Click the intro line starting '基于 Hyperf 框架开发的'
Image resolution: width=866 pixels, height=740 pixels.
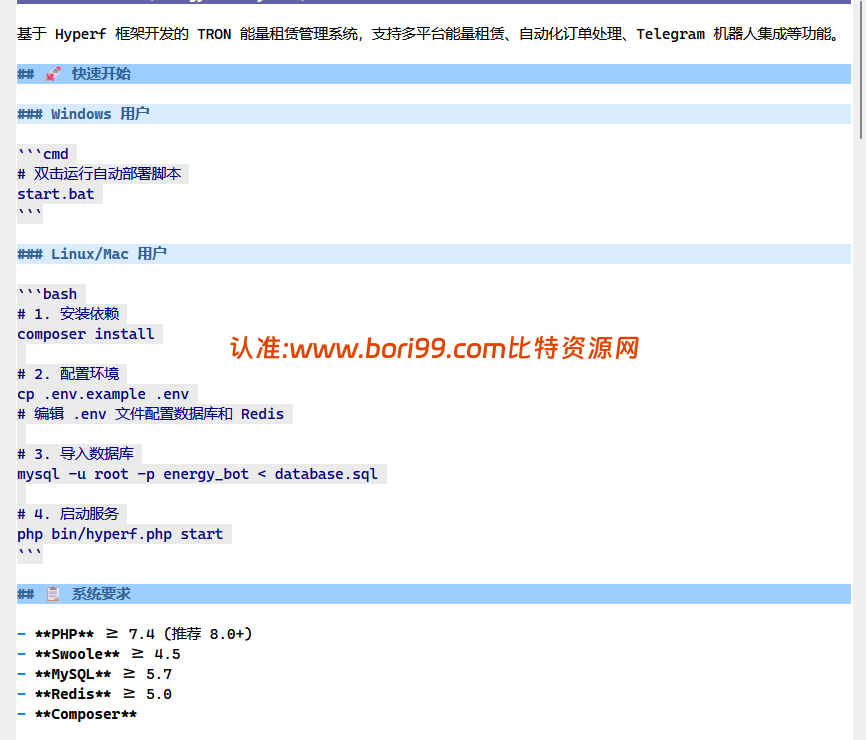430,34
